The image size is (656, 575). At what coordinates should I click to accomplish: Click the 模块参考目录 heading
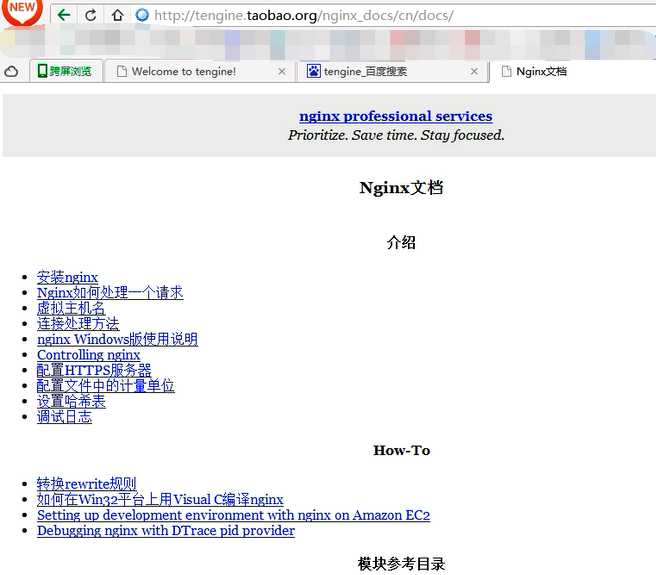coord(402,564)
